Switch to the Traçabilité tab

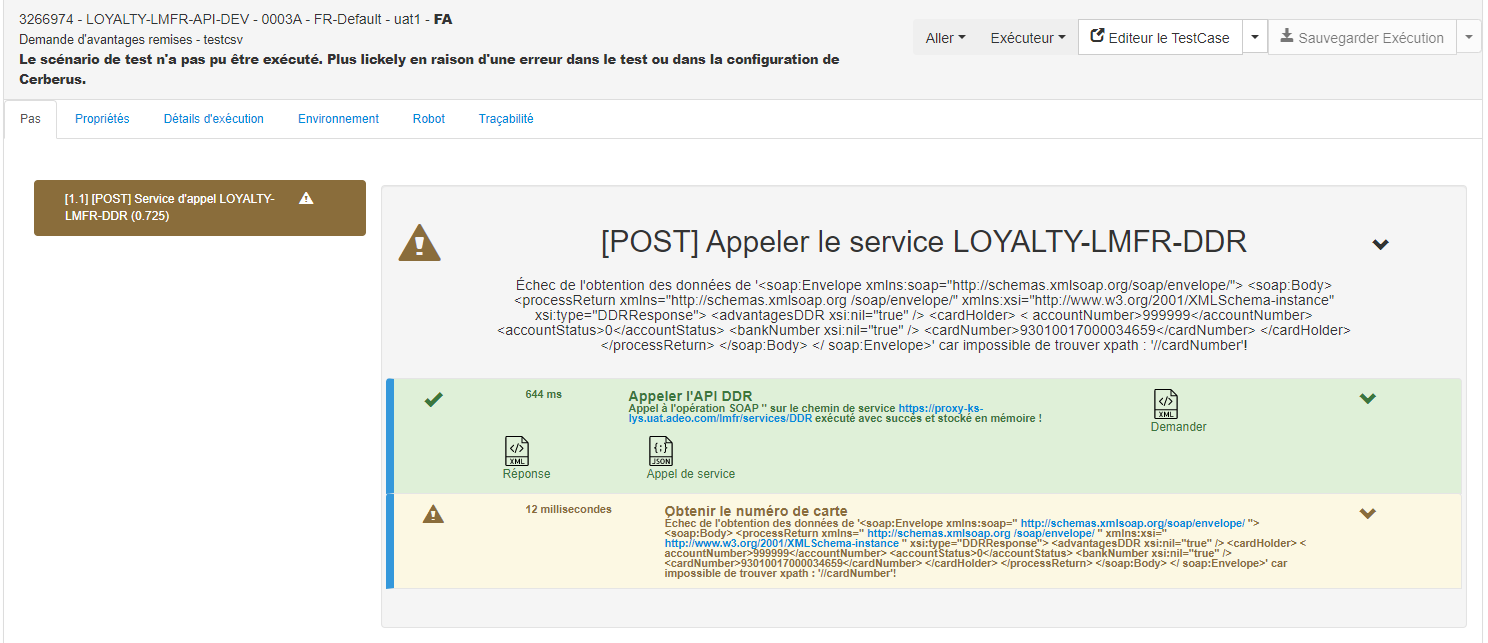point(506,119)
